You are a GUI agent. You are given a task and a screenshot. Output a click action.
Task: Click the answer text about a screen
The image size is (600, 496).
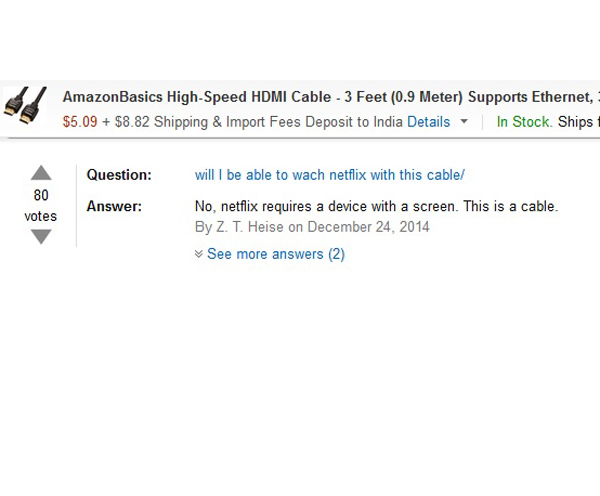click(377, 206)
